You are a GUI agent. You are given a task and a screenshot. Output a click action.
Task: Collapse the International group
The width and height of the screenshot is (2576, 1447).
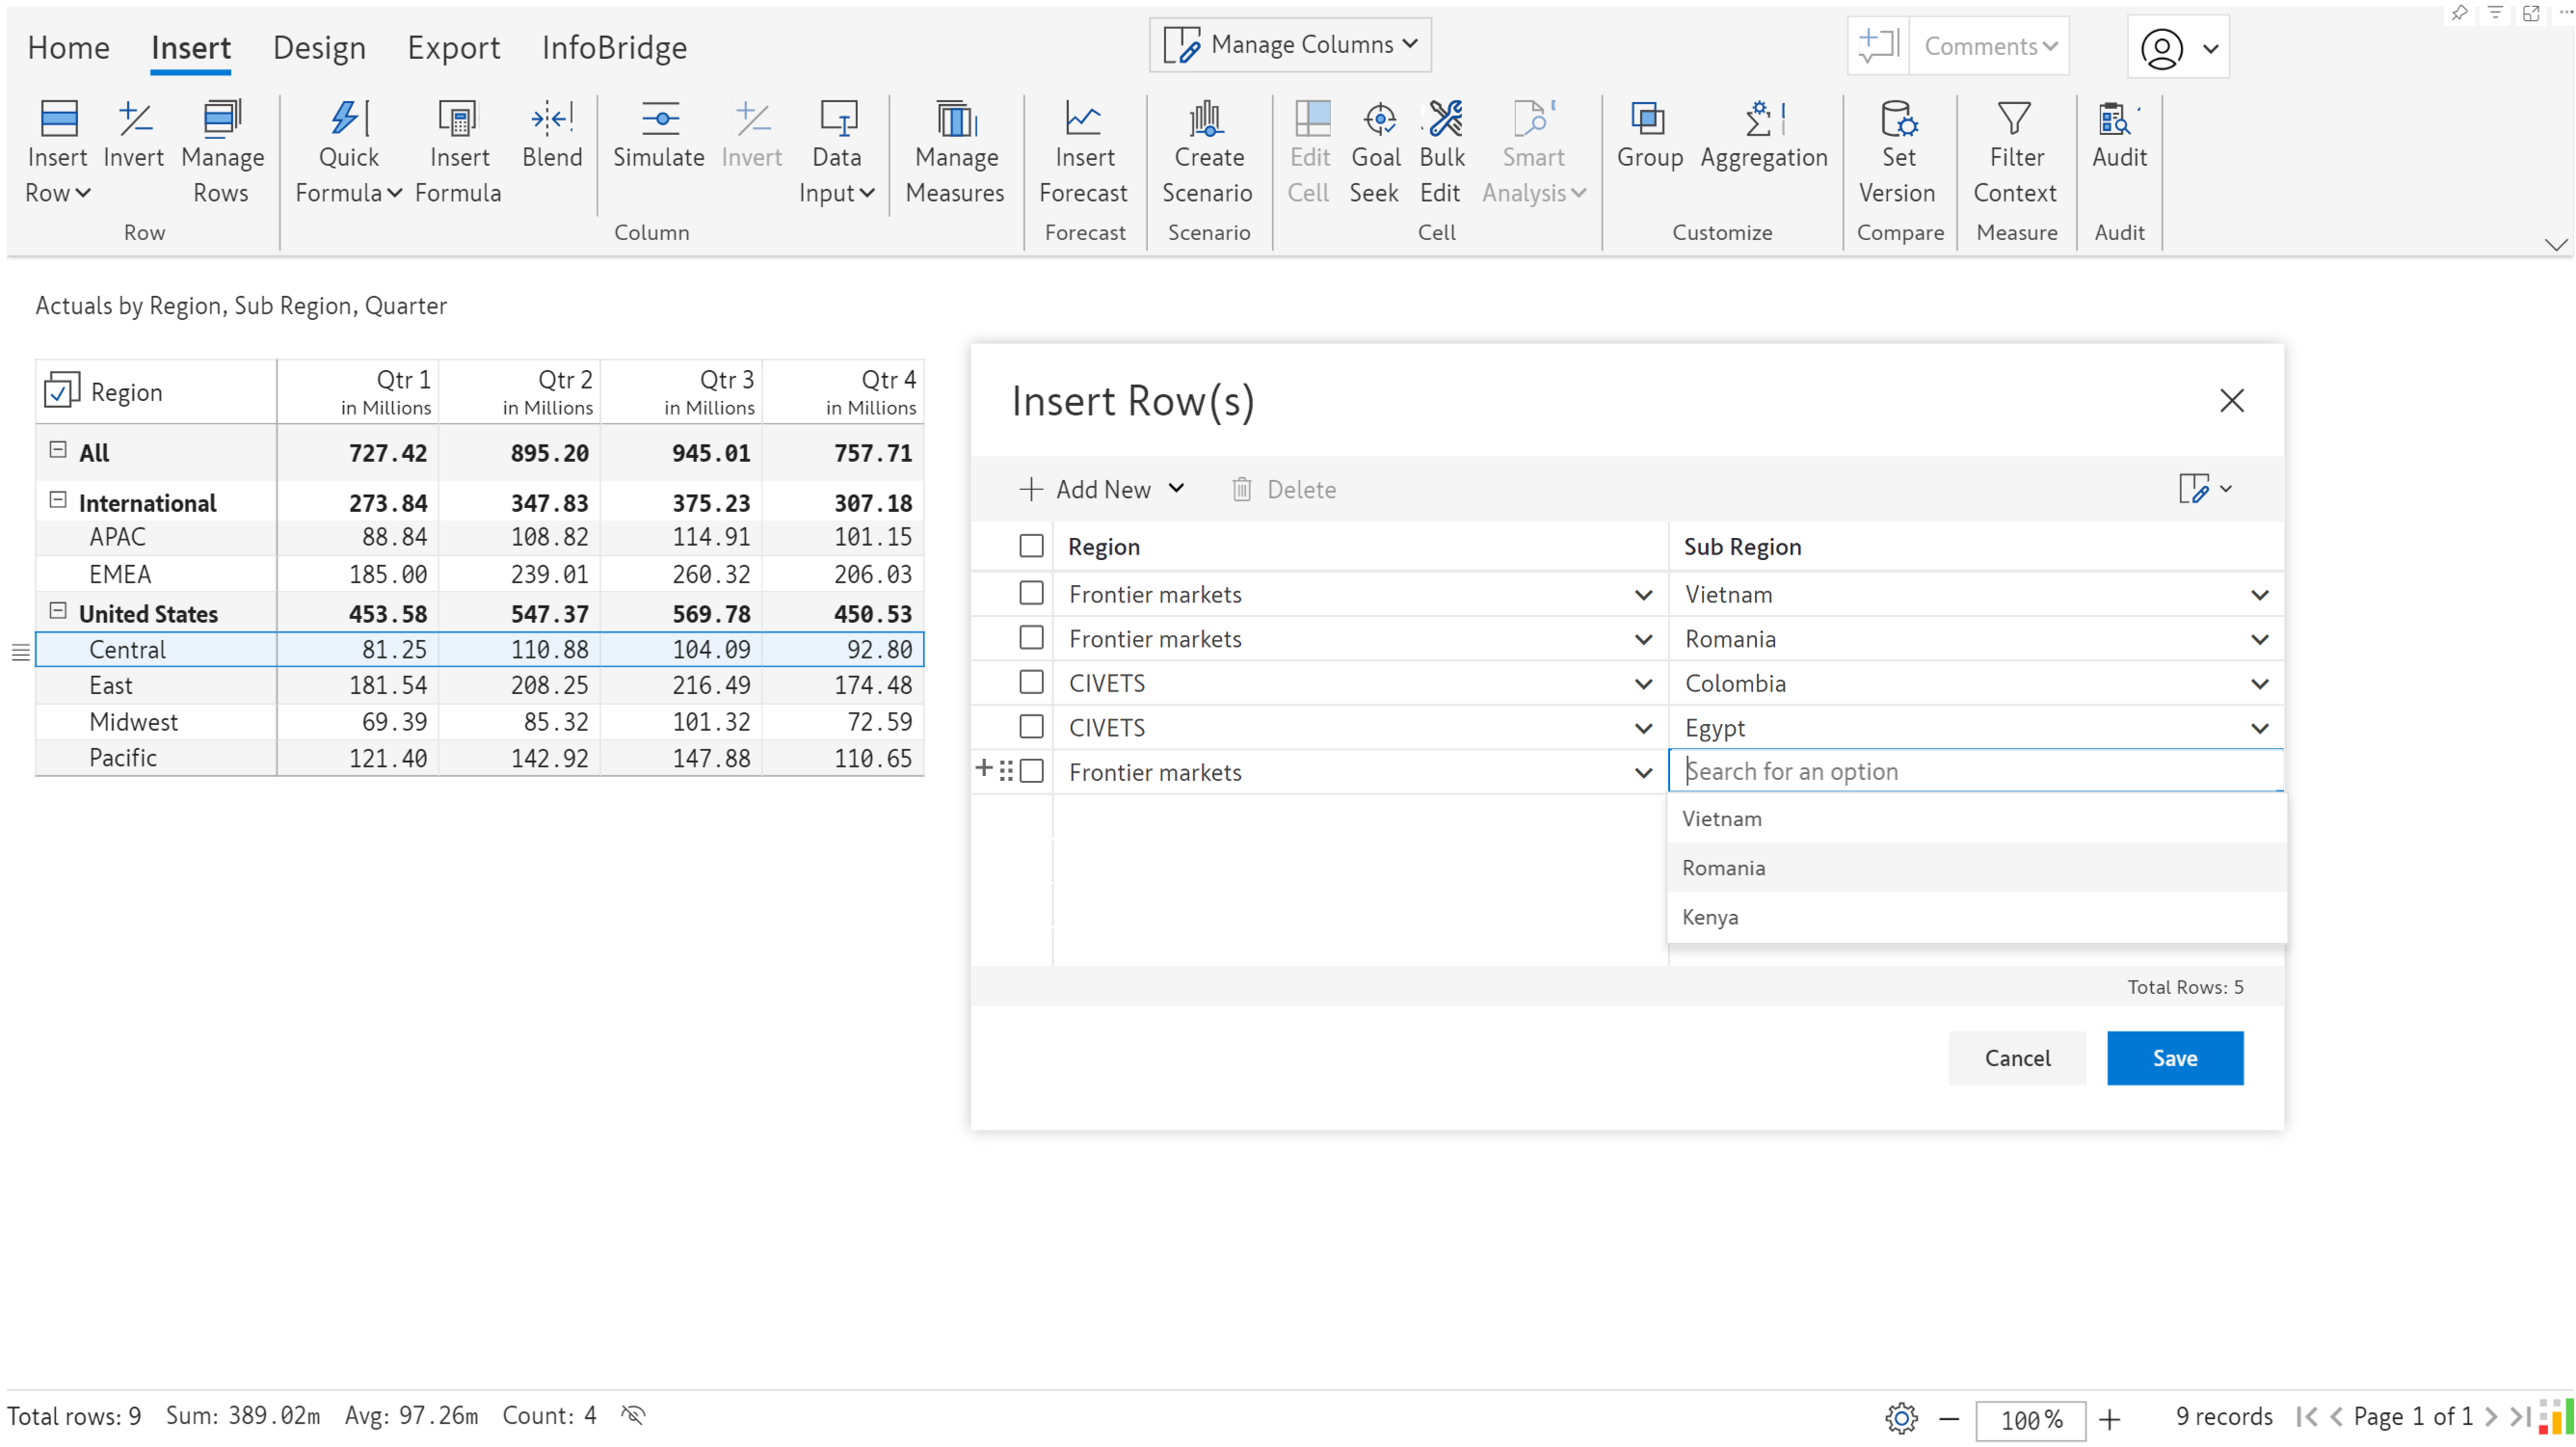[x=58, y=500]
